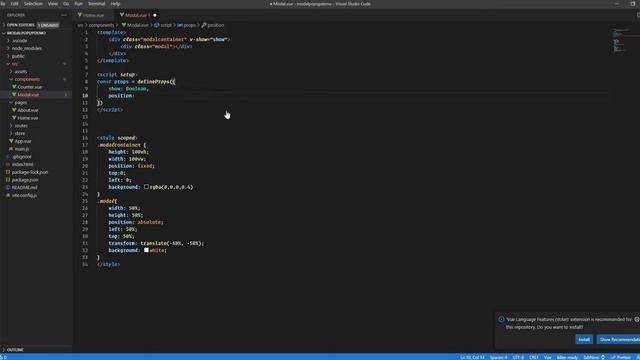Image resolution: width=640 pixels, height=360 pixels.
Task: Click the Vue icon beside Modal.vue in Explorer
Action: [x=14, y=95]
